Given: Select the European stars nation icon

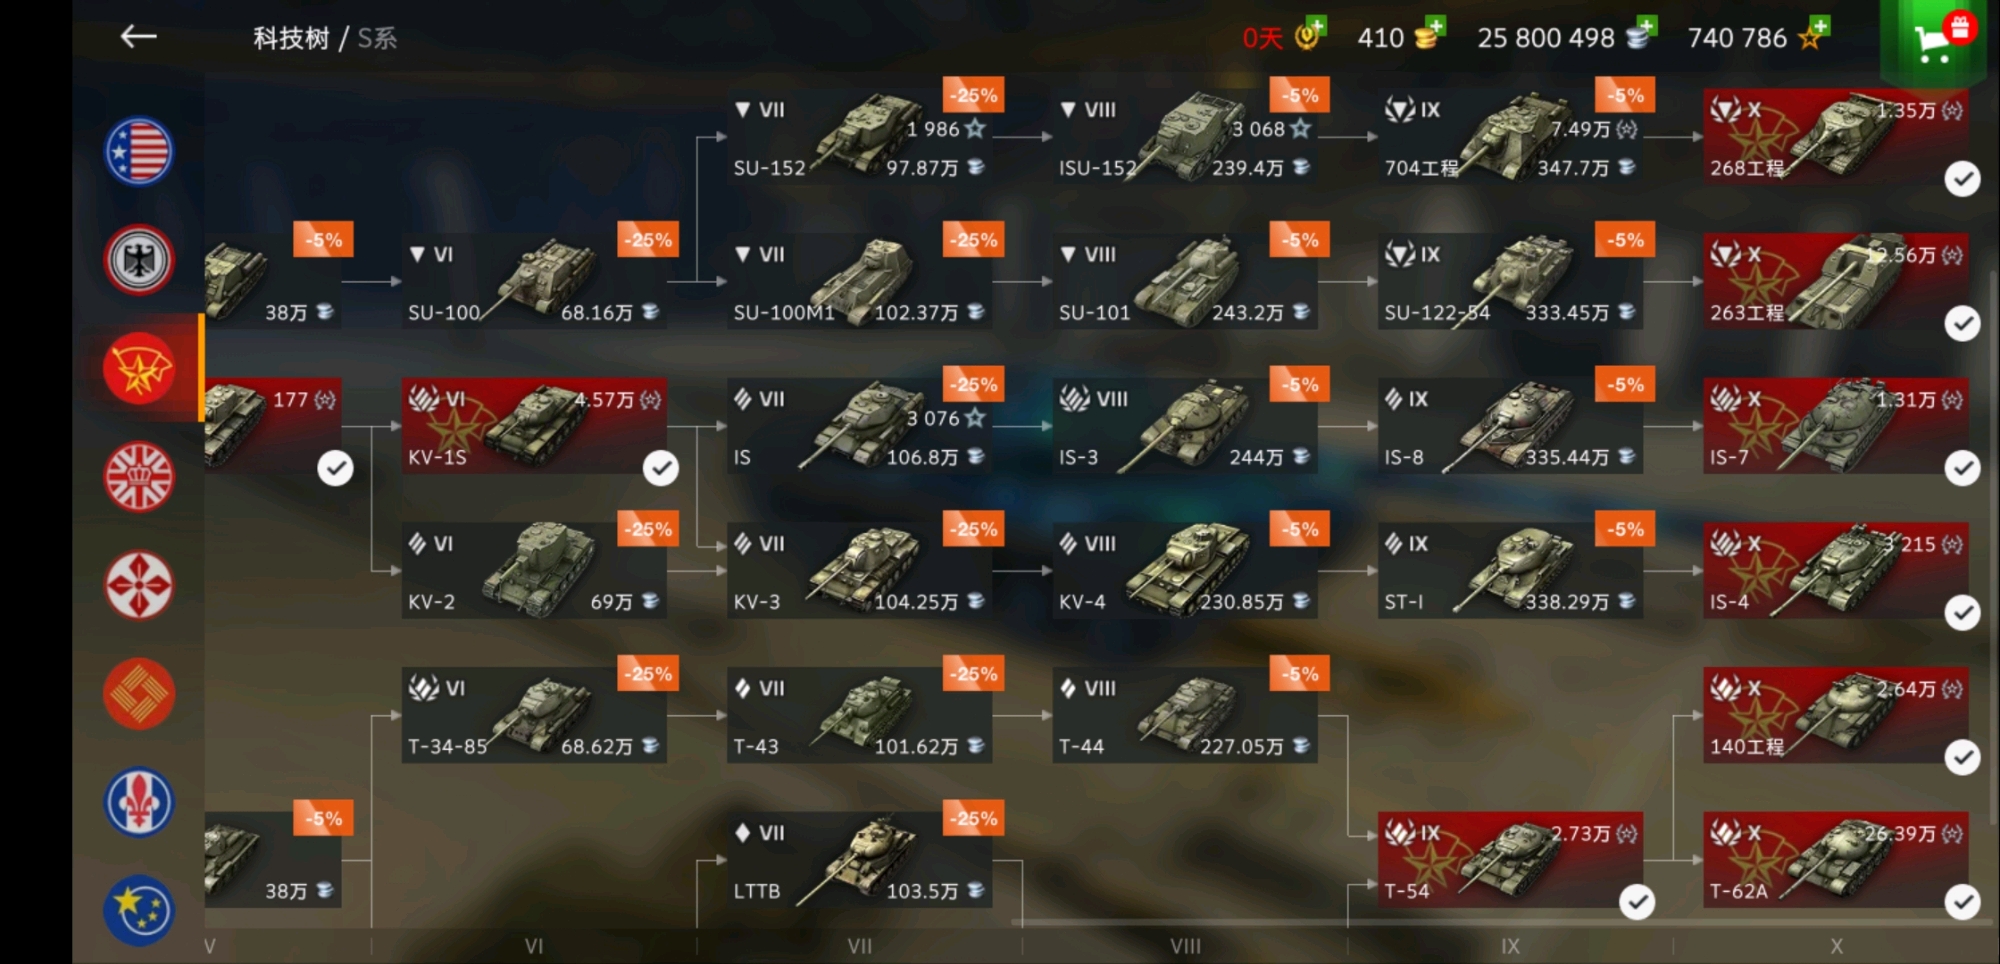Looking at the screenshot, I should click(x=139, y=910).
